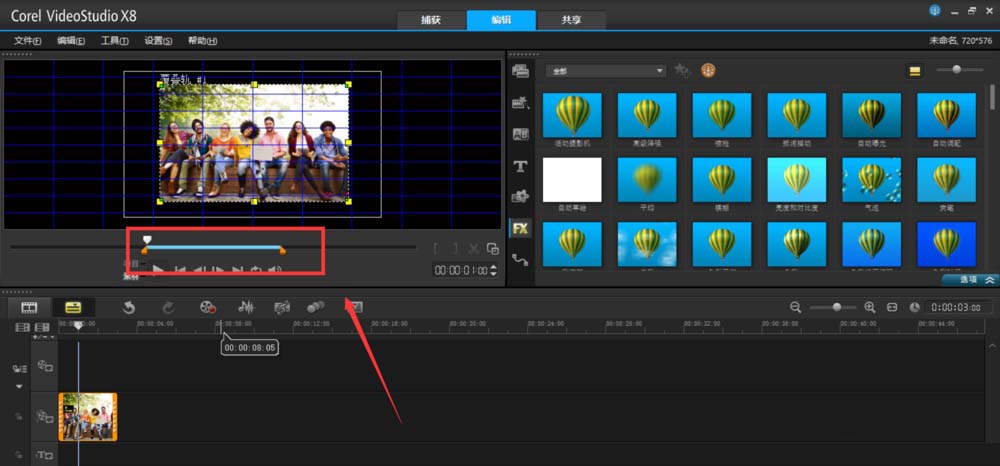Zoom in on the timeline
The height and width of the screenshot is (466, 1000).
point(869,307)
